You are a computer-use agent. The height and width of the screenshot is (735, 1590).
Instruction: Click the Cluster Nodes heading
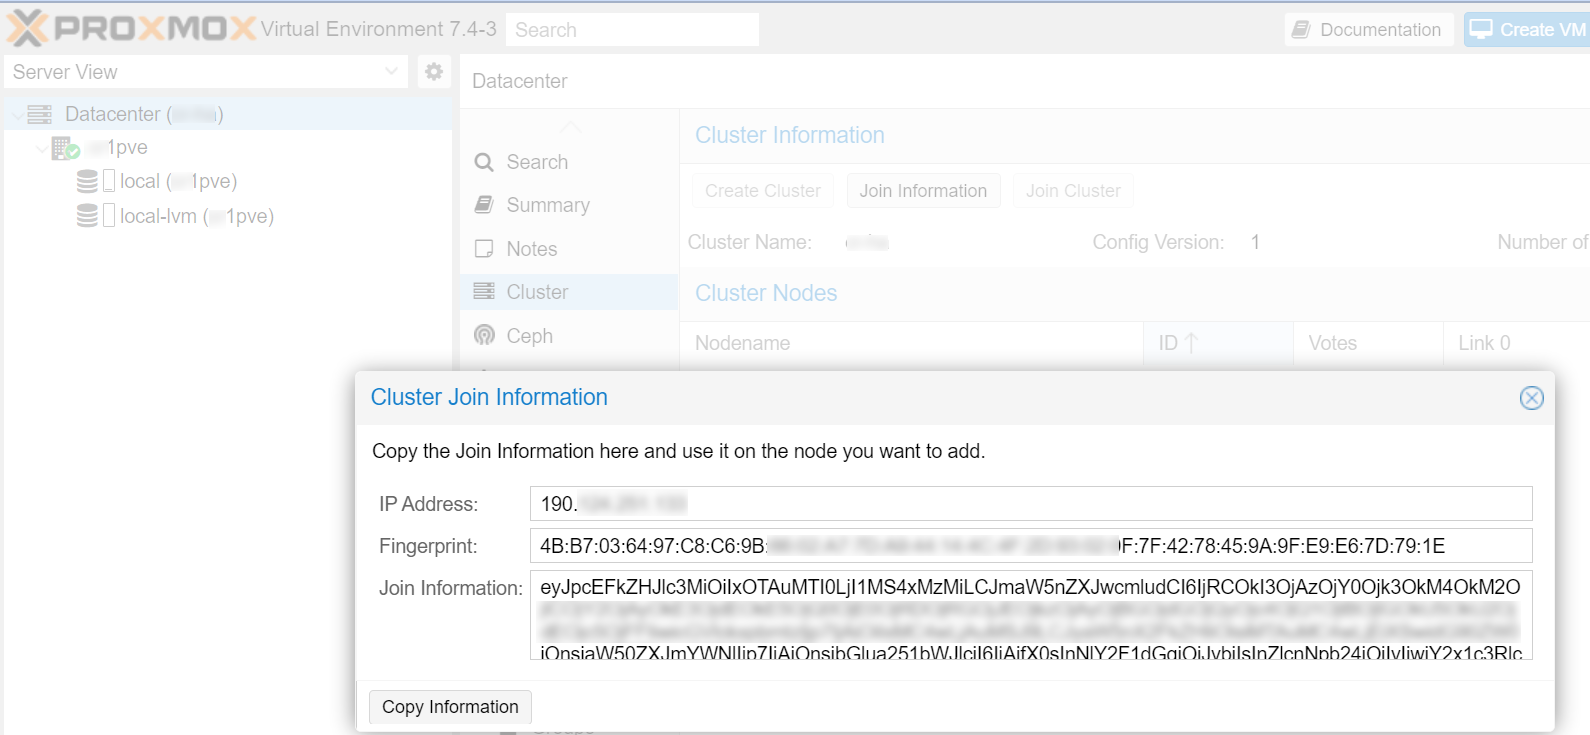point(766,293)
